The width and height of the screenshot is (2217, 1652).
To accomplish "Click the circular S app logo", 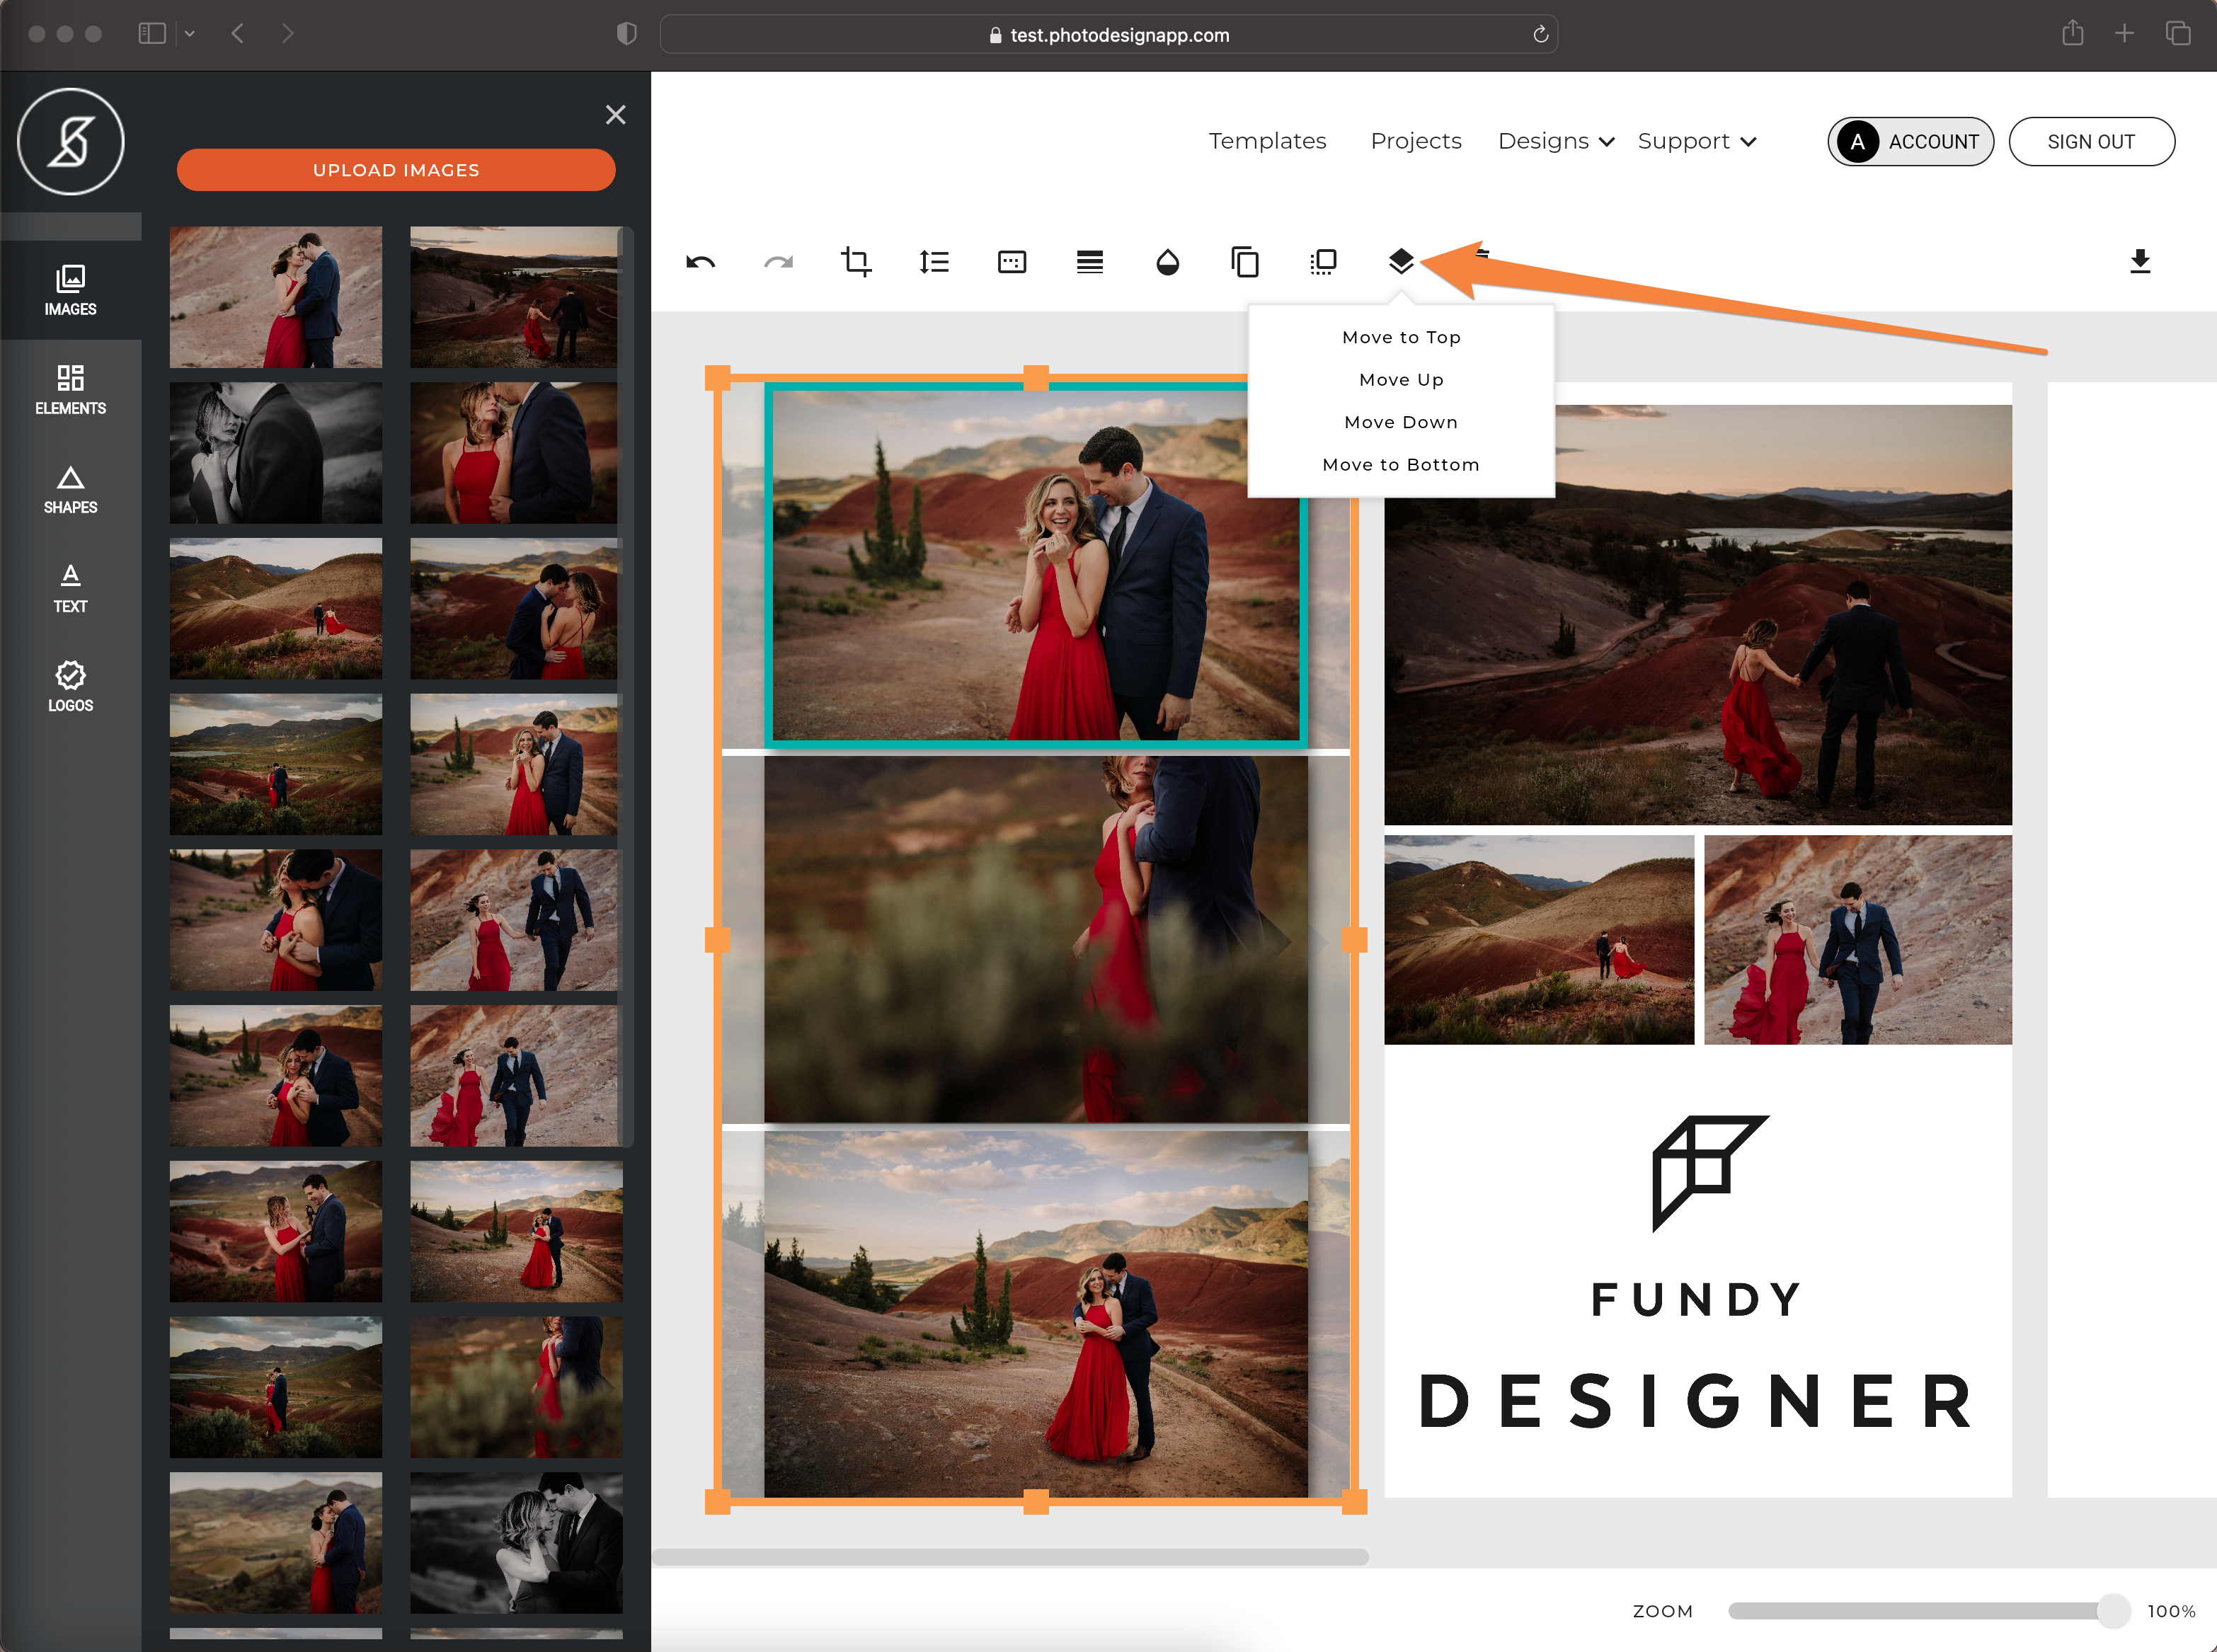I will click(70, 141).
